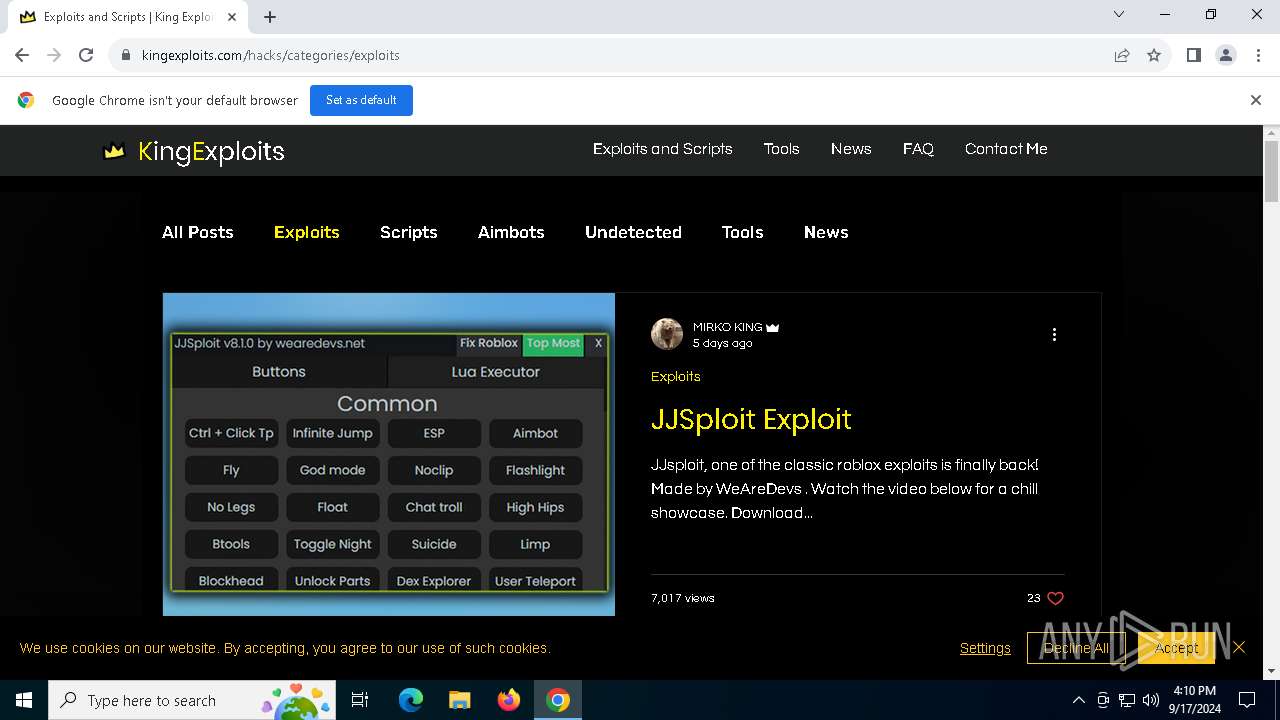Open the Windows Start menu
The image size is (1280, 720).
24,700
